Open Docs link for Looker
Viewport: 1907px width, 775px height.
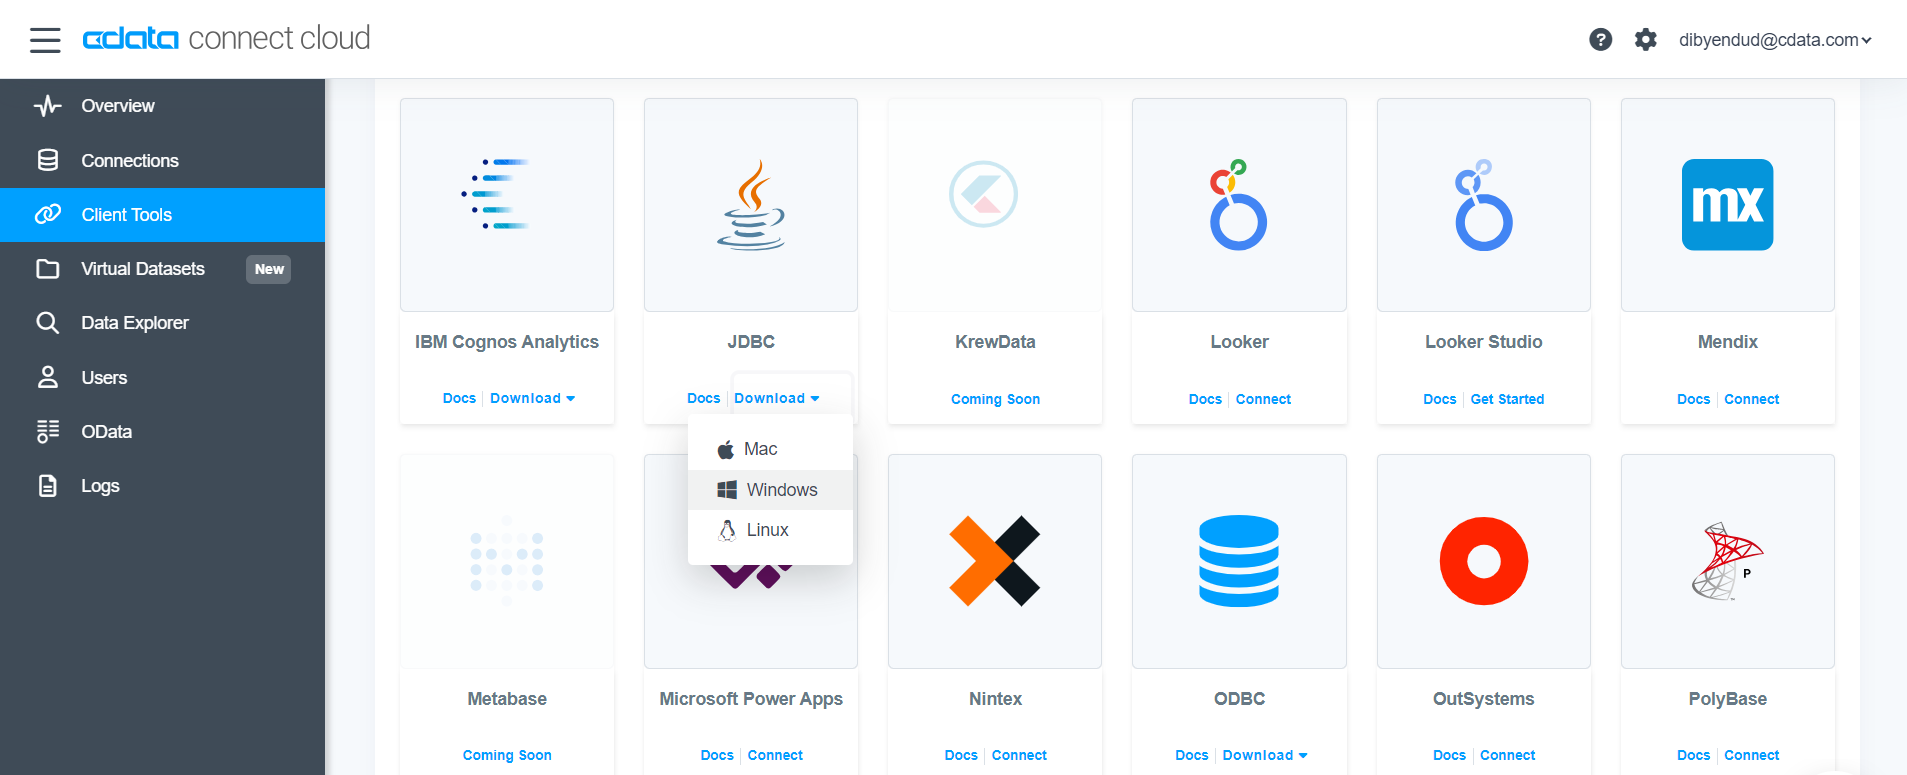click(1205, 399)
